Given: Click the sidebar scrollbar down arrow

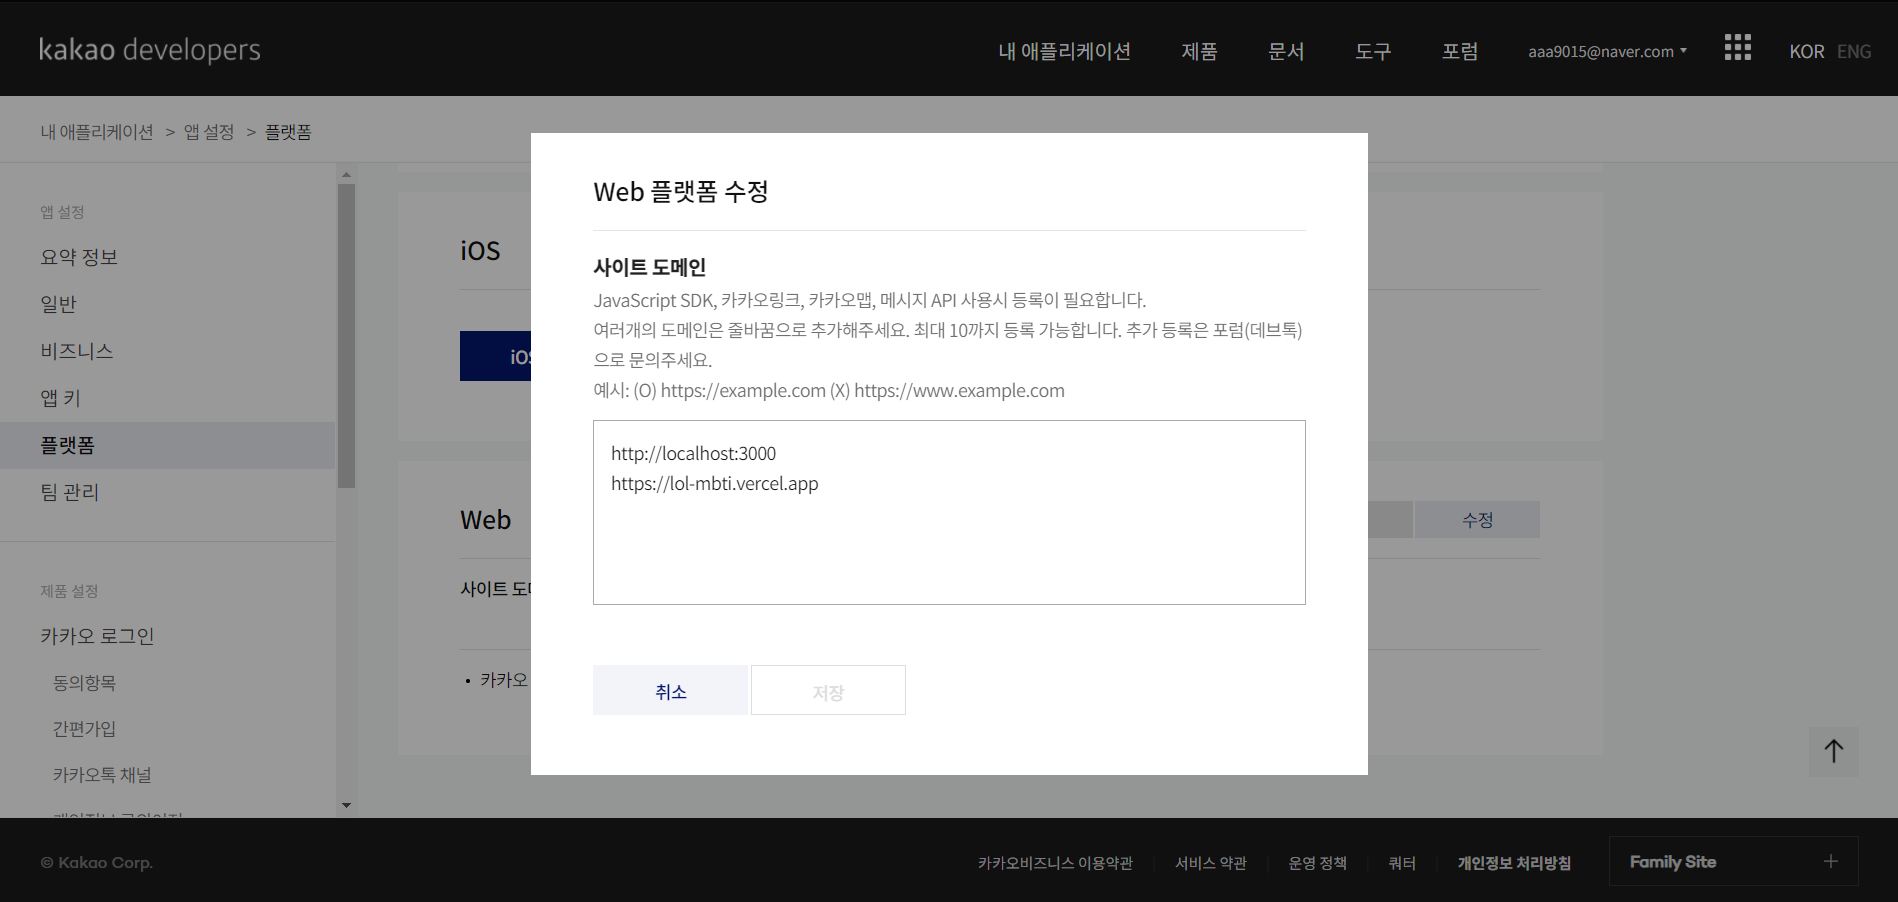Looking at the screenshot, I should pos(346,805).
